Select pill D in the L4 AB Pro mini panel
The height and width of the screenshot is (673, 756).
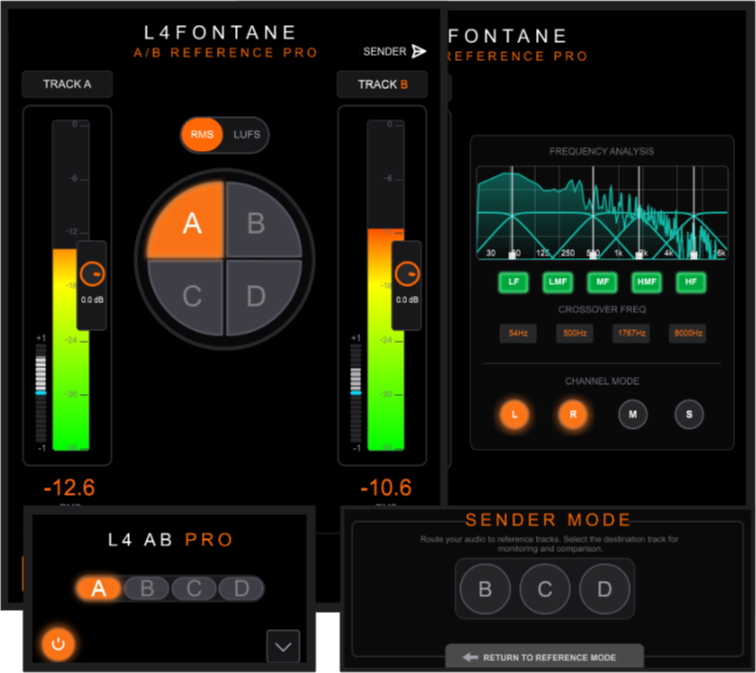click(x=241, y=588)
